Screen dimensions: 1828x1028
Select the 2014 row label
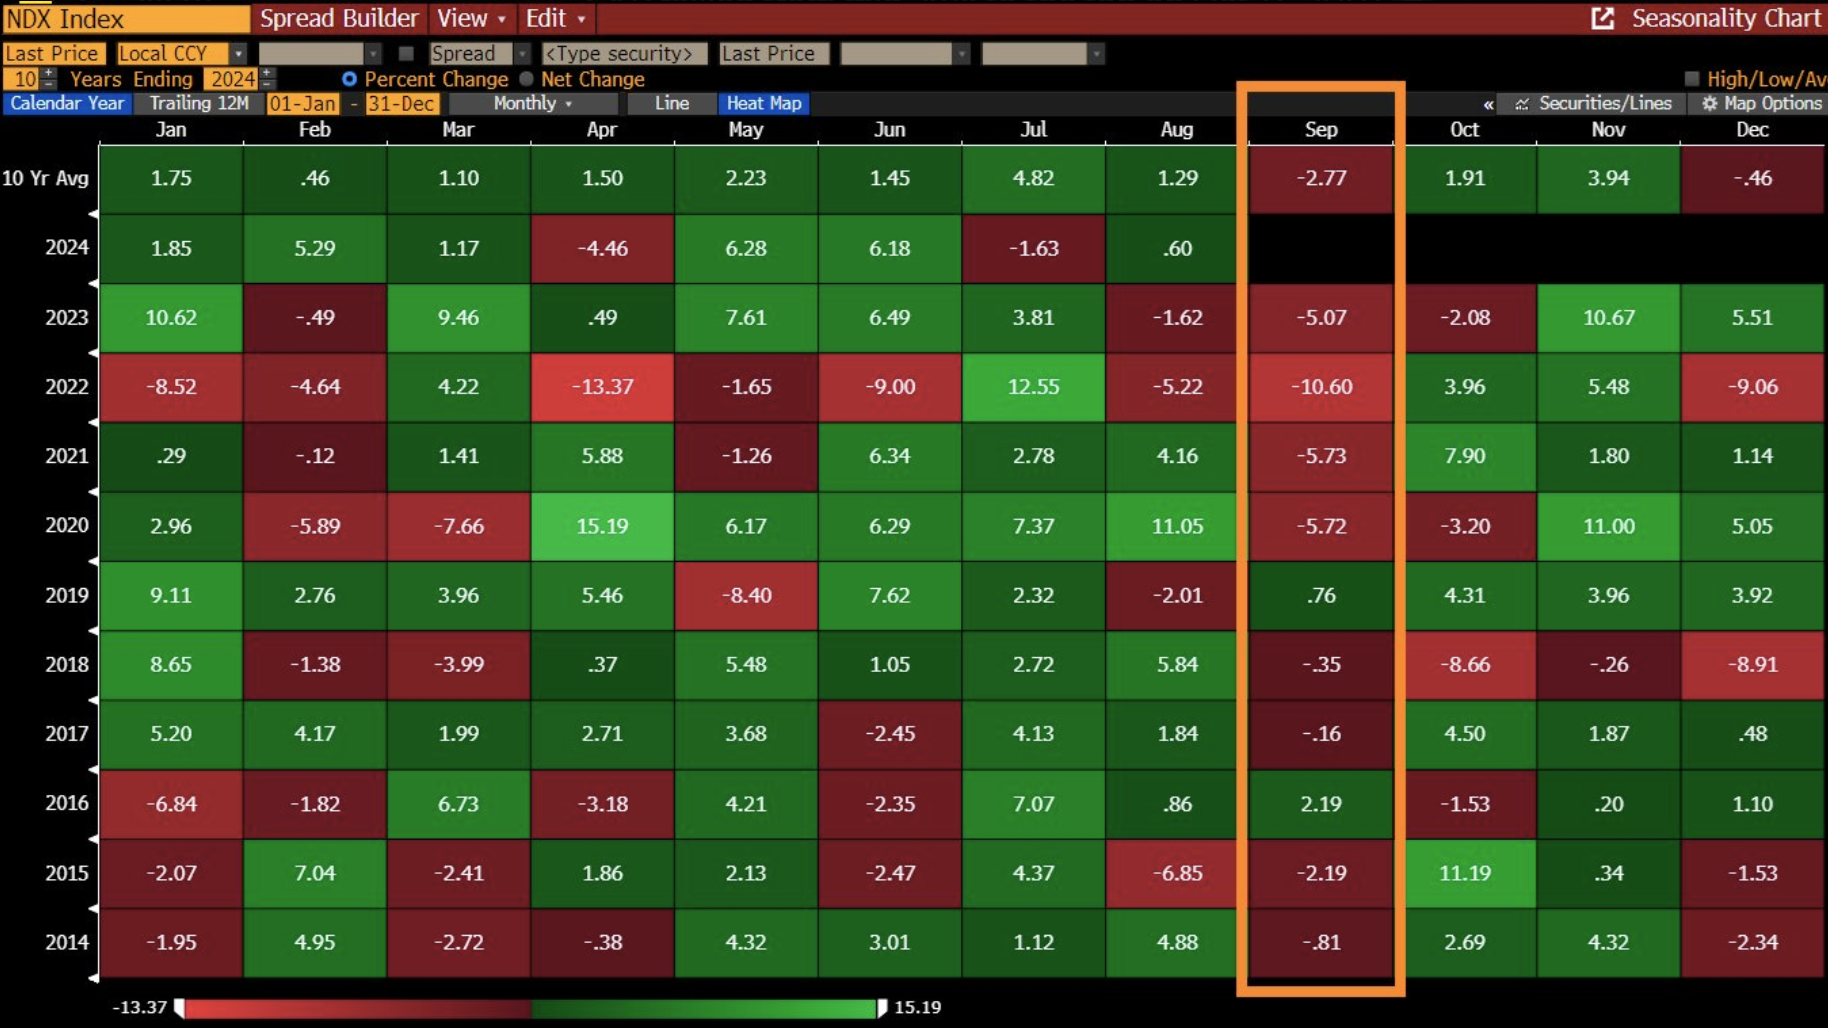pos(67,942)
